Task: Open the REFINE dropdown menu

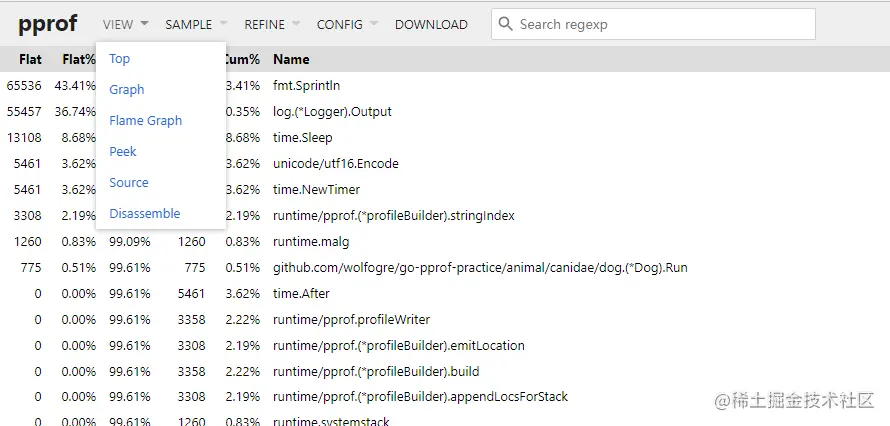Action: (x=272, y=24)
